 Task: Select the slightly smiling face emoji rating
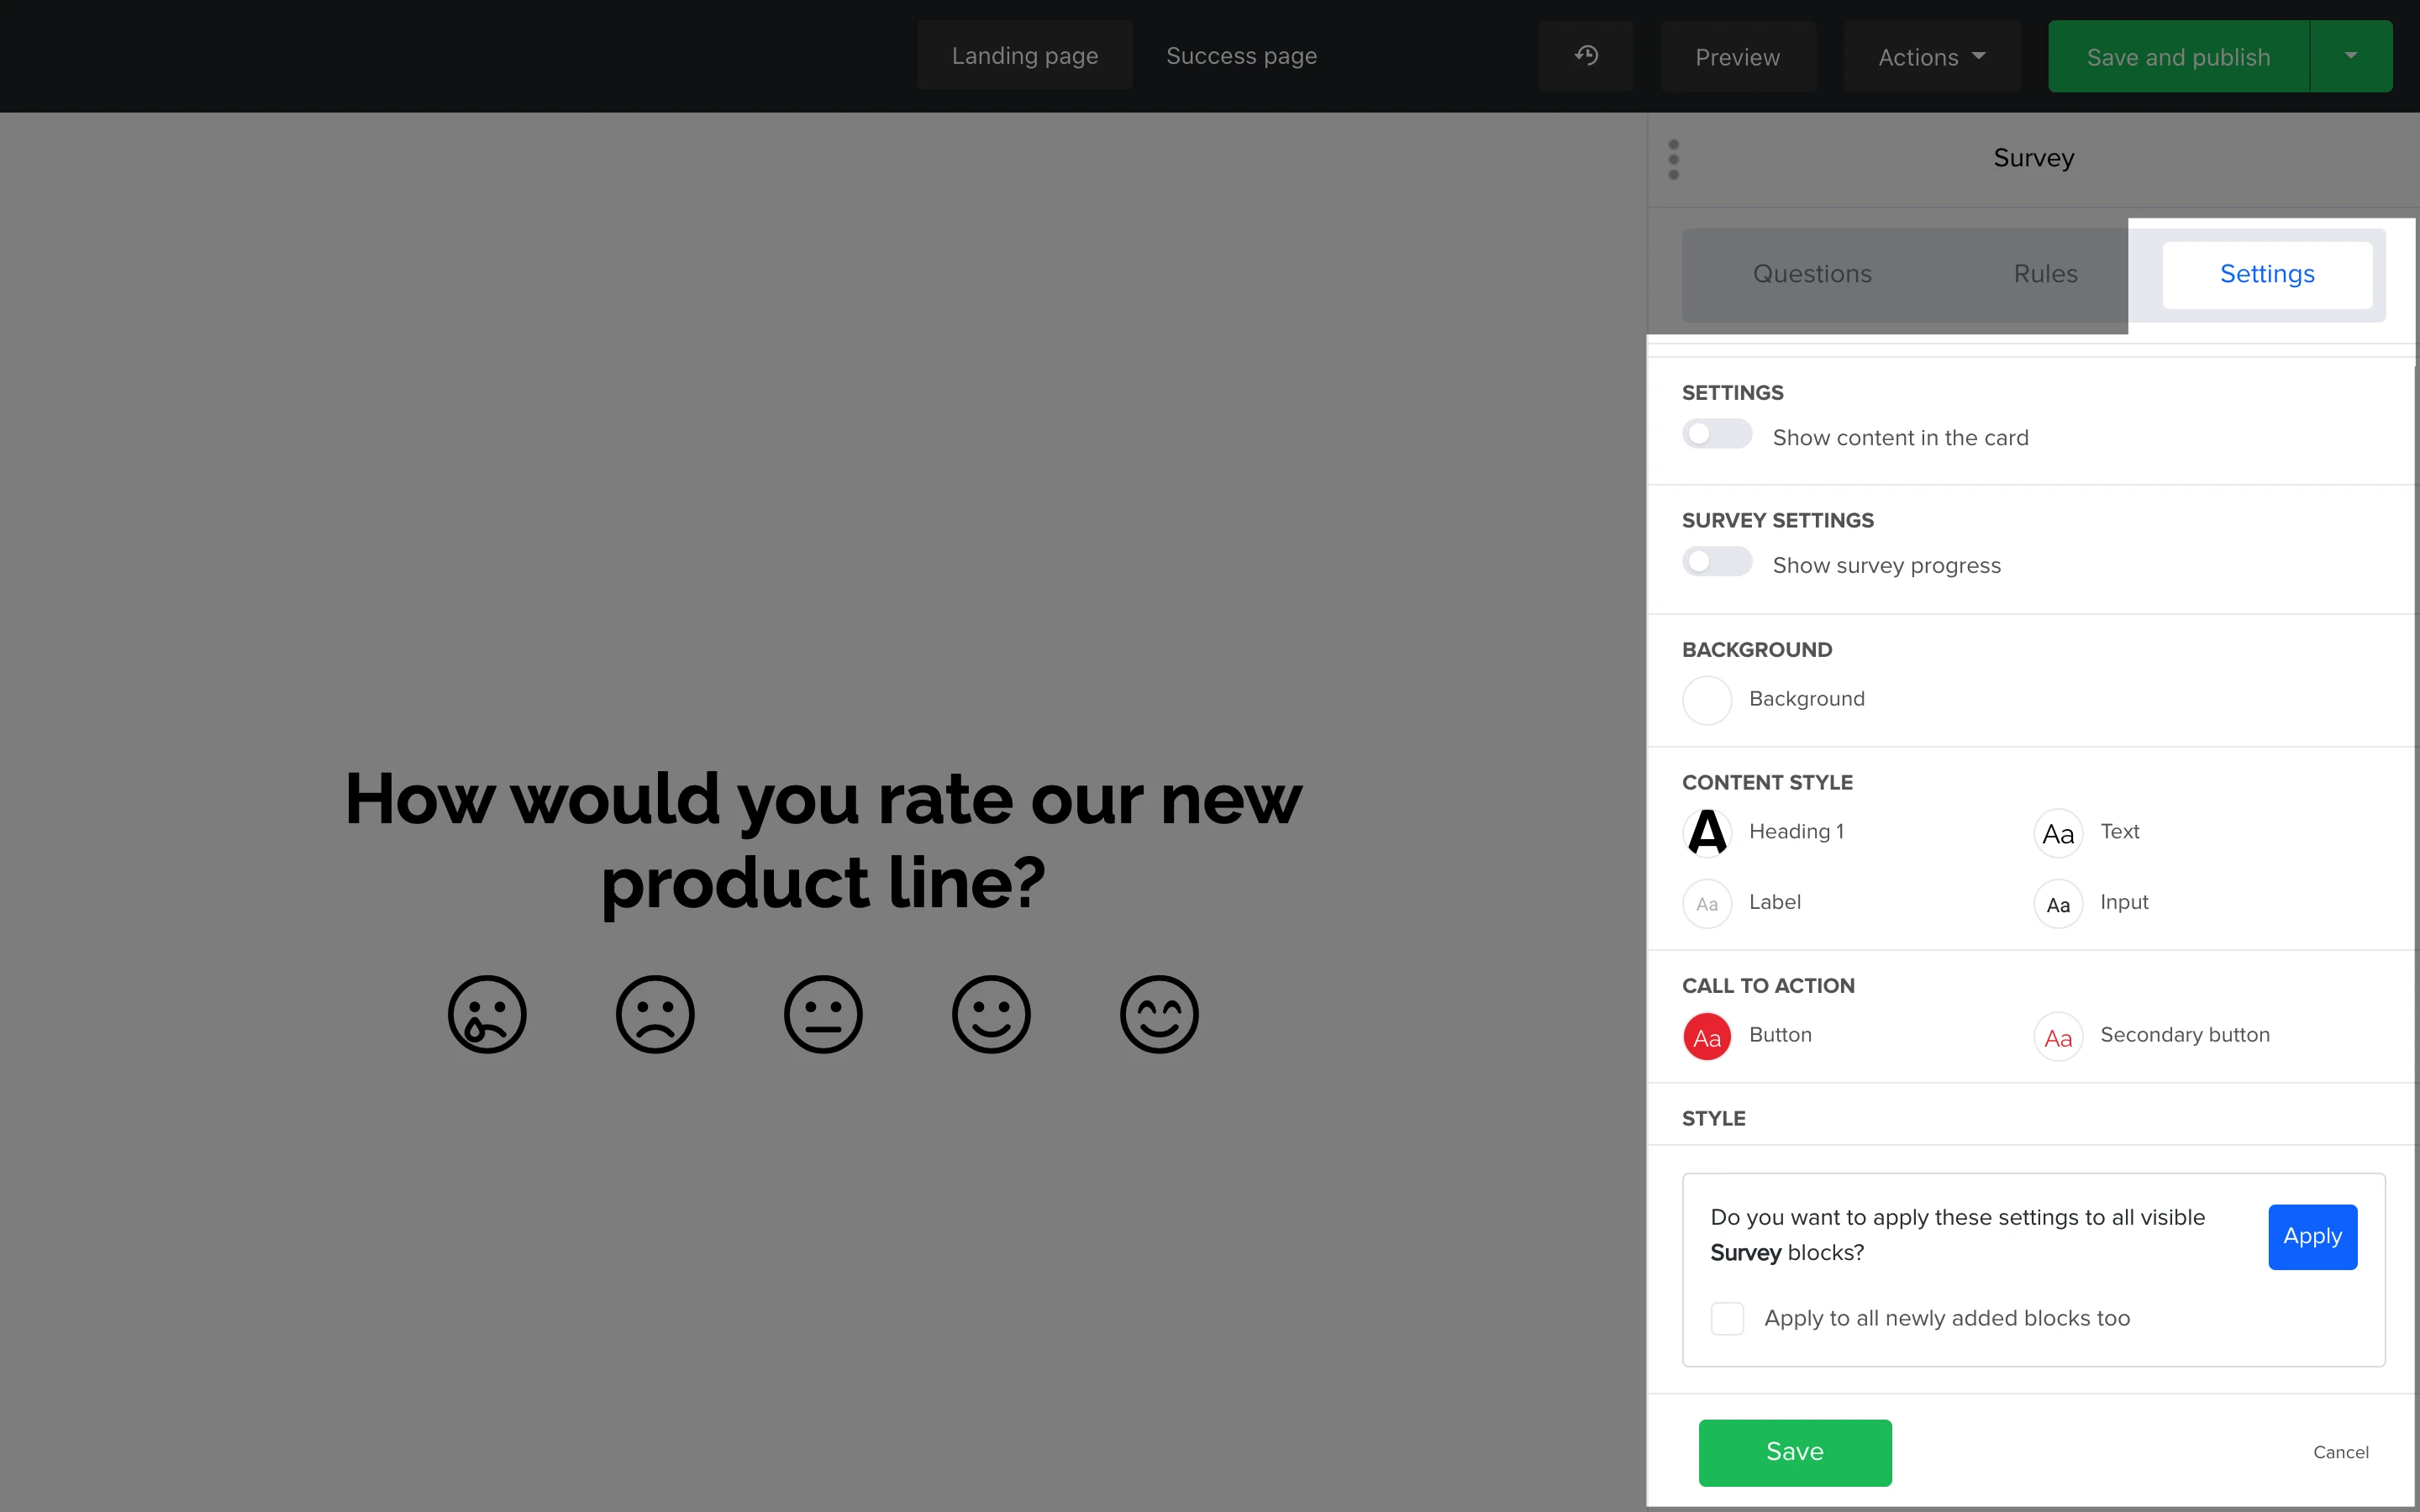tap(991, 1014)
